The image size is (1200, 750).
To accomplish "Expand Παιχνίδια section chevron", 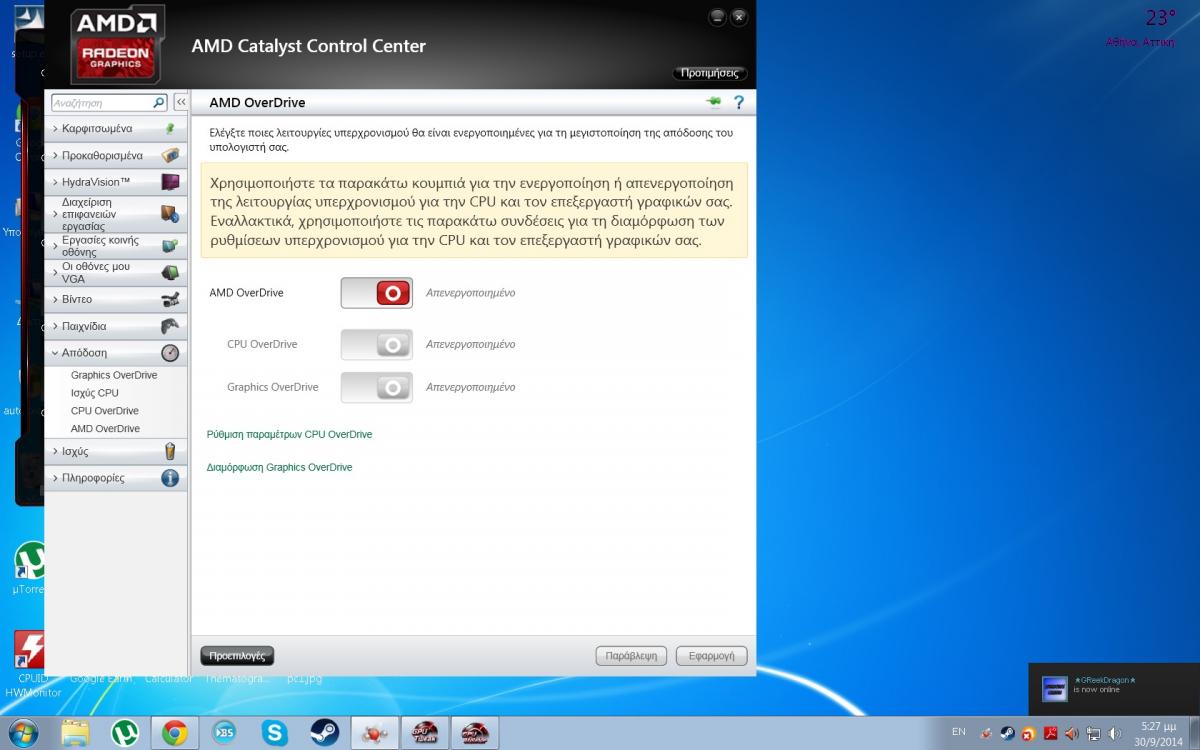I will (55, 327).
